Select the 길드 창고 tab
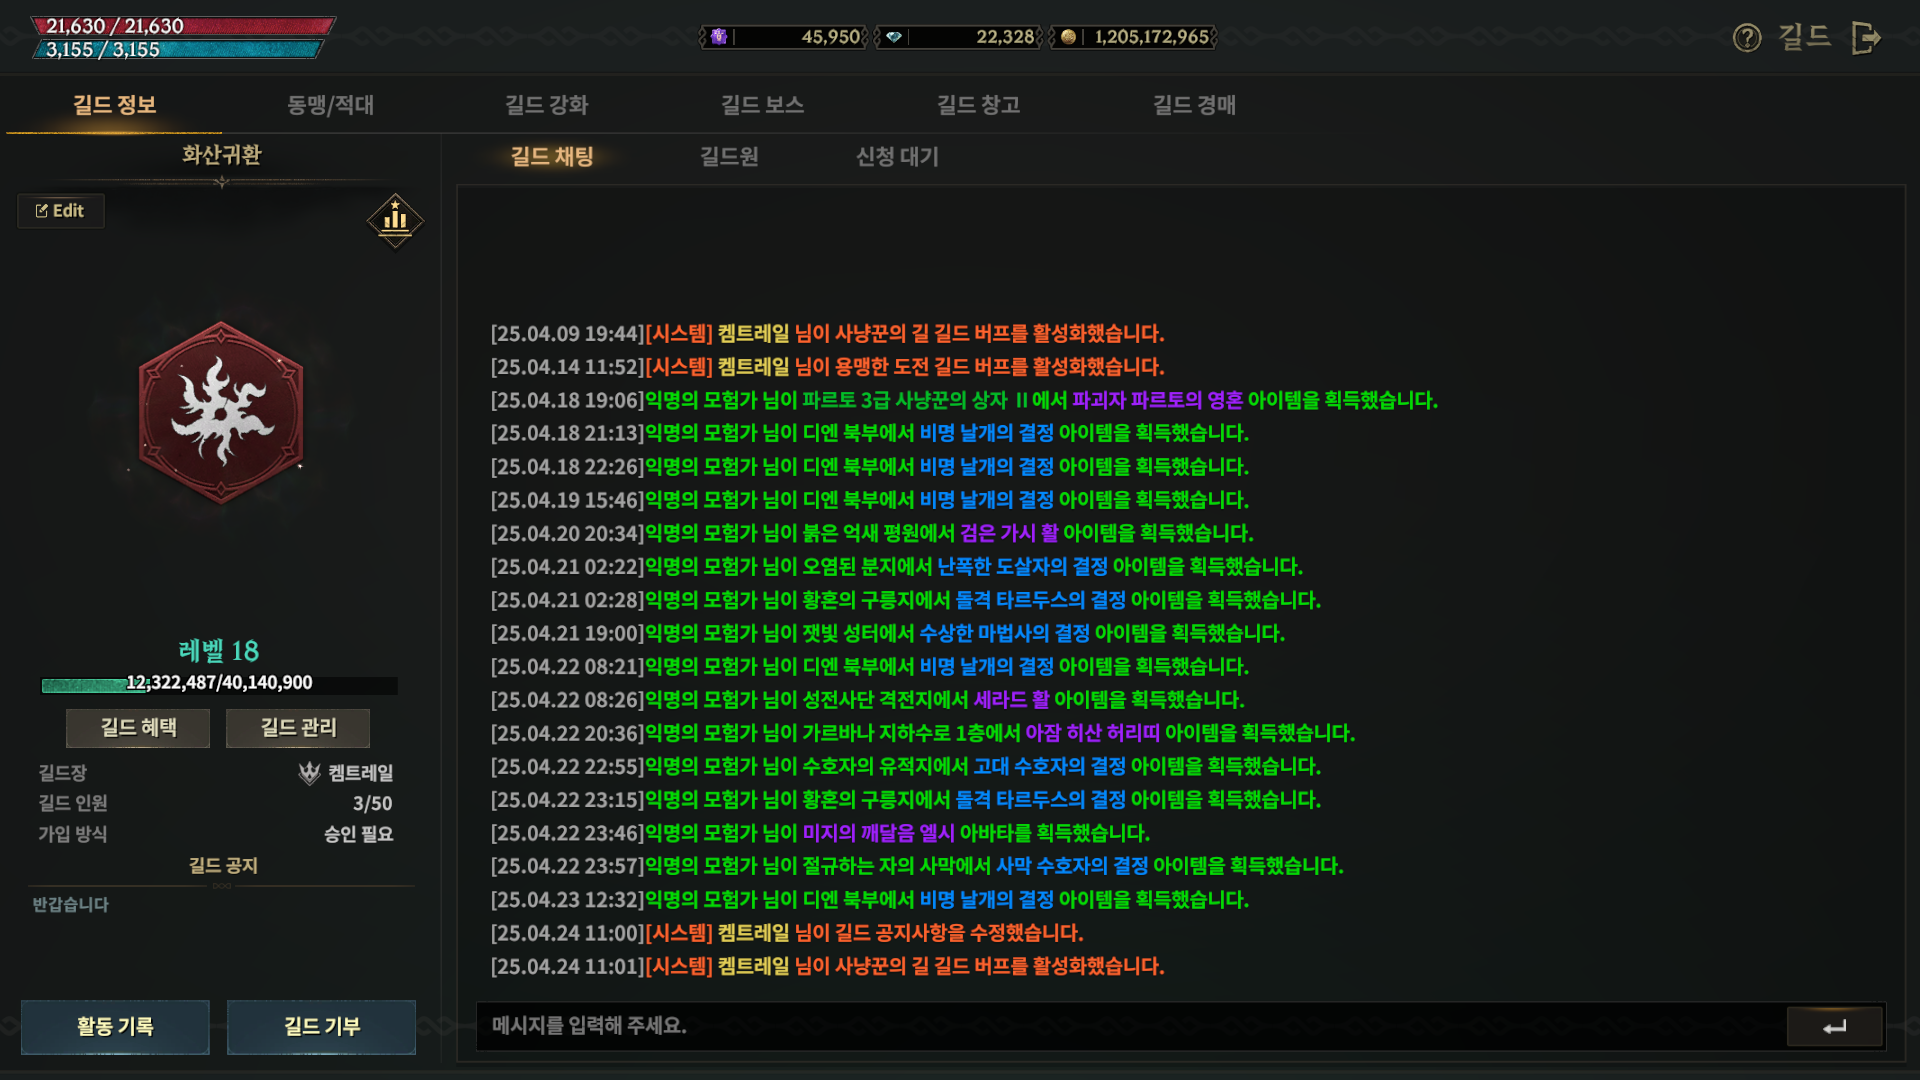 tap(978, 105)
